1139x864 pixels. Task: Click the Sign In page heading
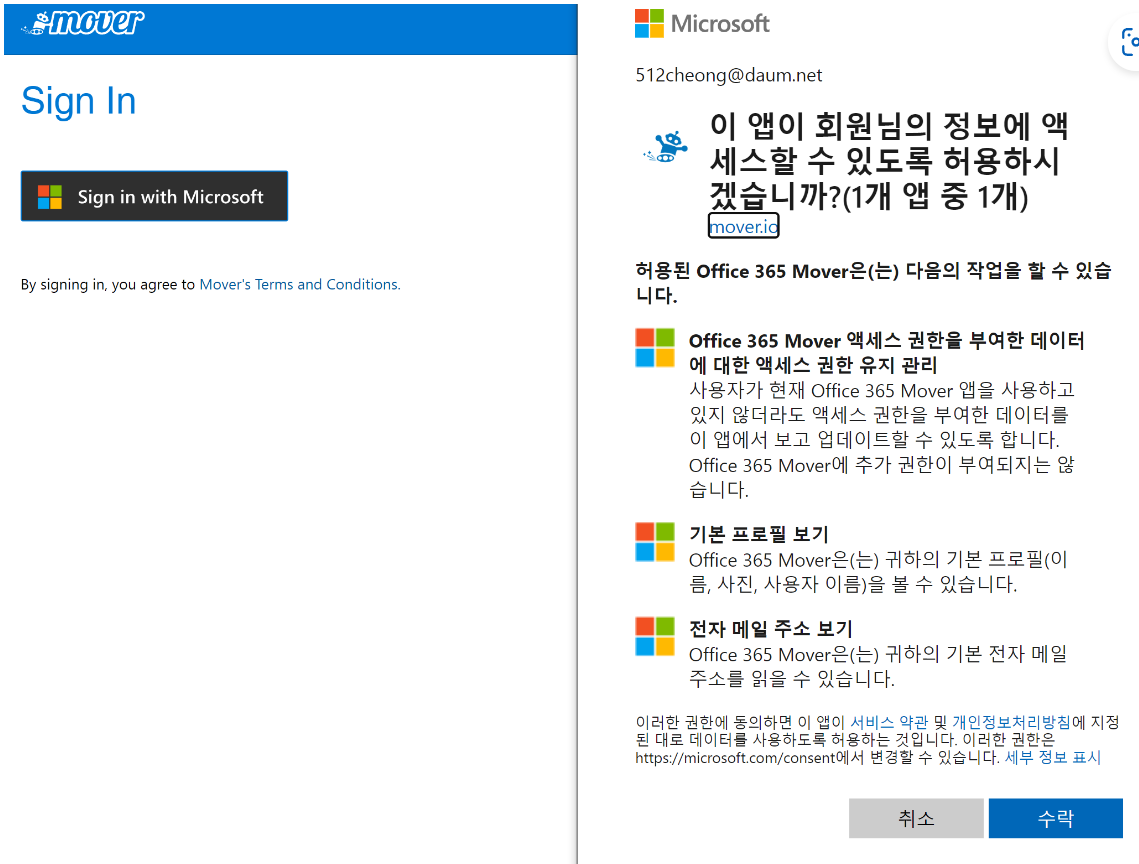click(78, 101)
